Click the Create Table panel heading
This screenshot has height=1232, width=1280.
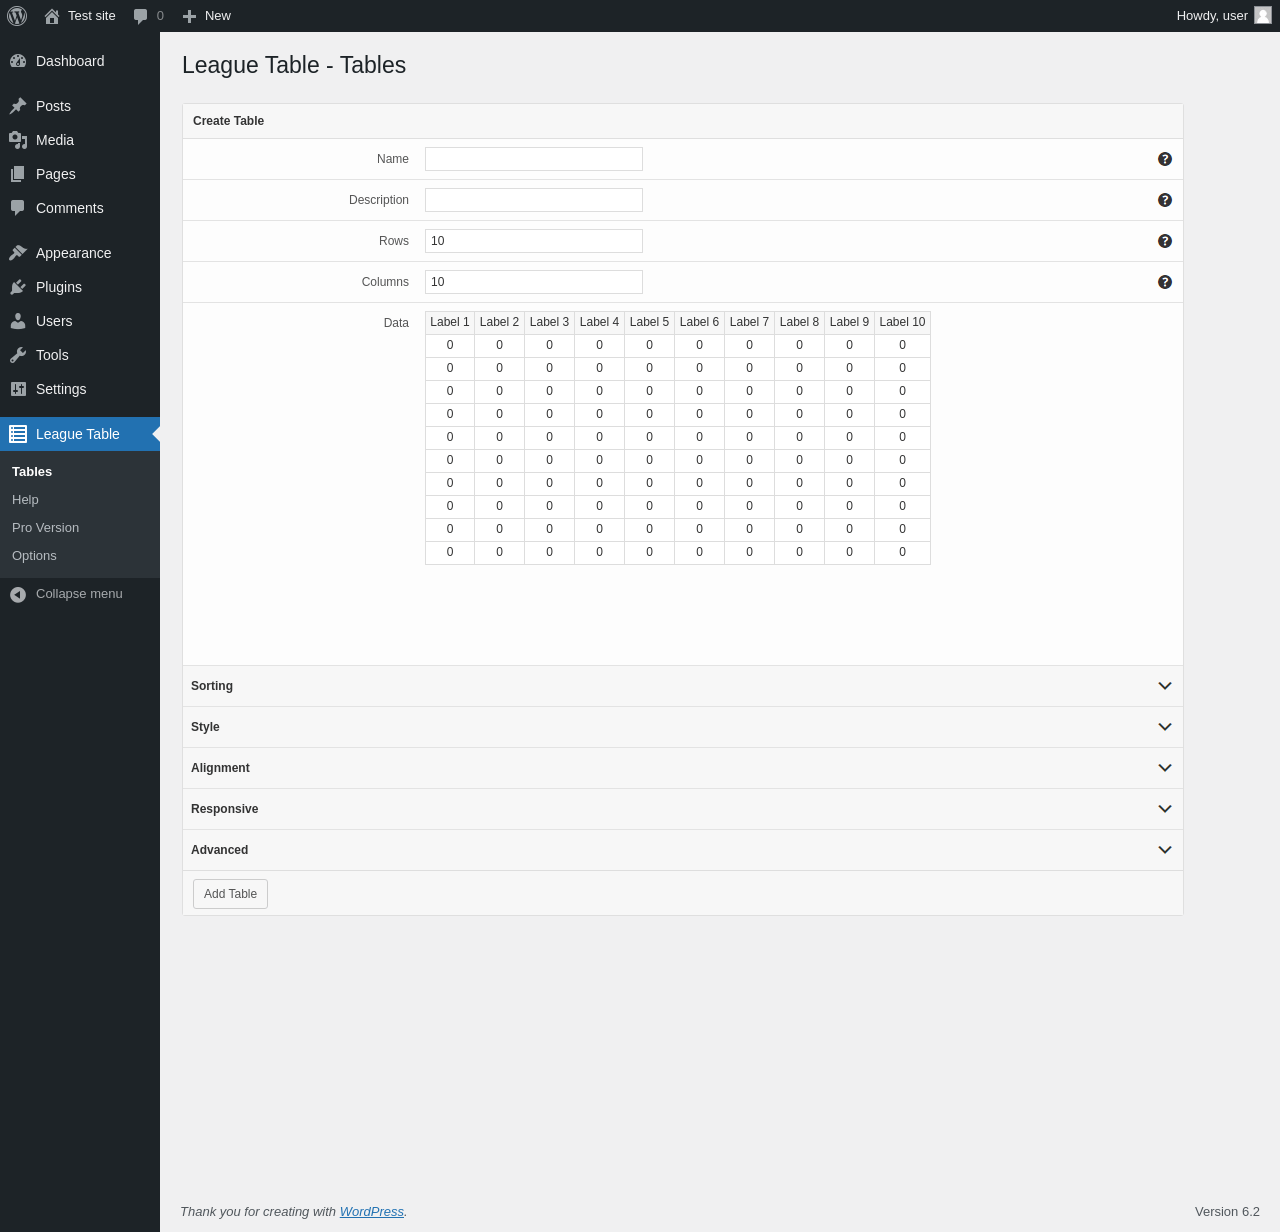[228, 121]
